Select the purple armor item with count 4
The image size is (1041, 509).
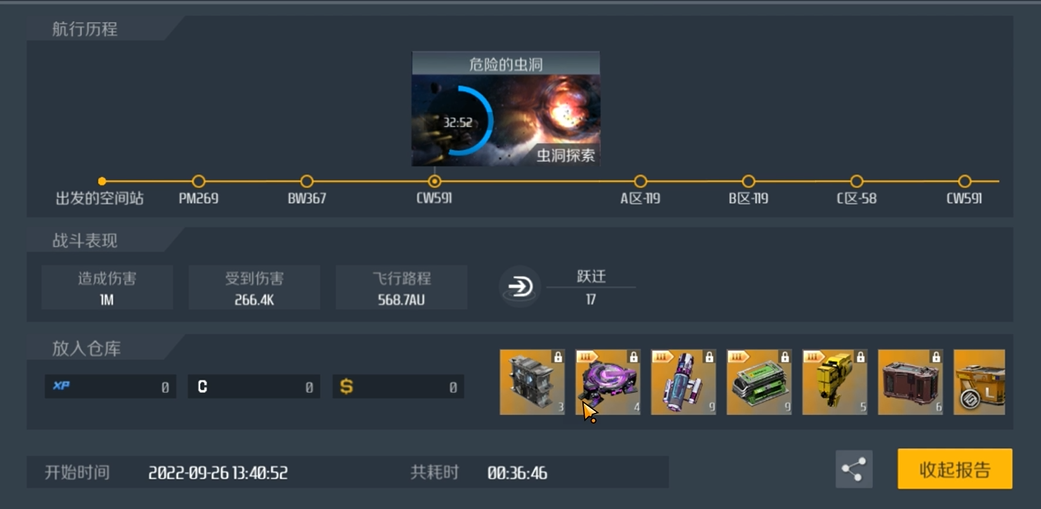(x=607, y=382)
